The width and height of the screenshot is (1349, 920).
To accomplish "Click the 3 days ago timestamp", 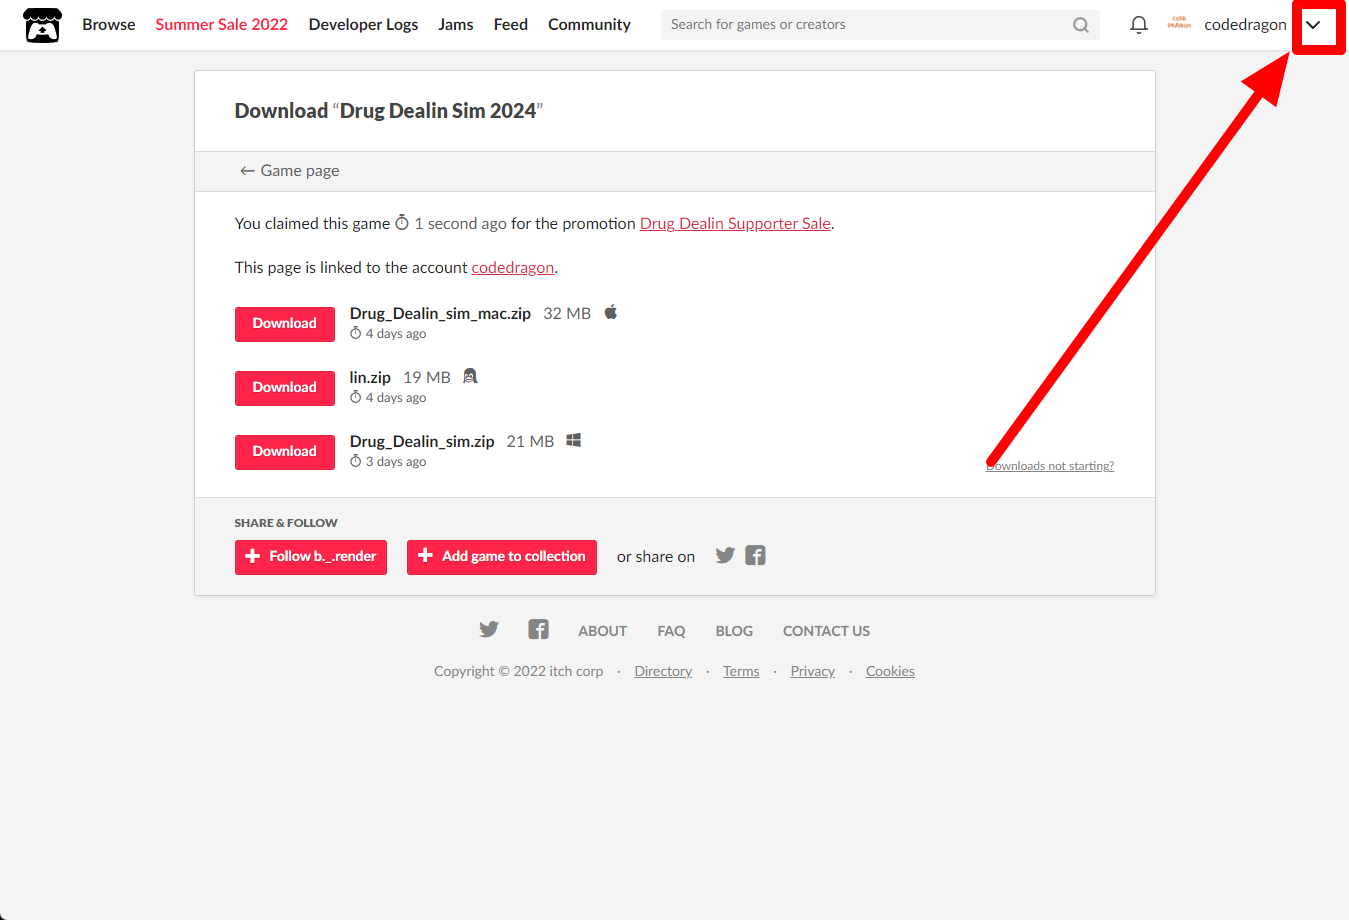I will point(396,462).
